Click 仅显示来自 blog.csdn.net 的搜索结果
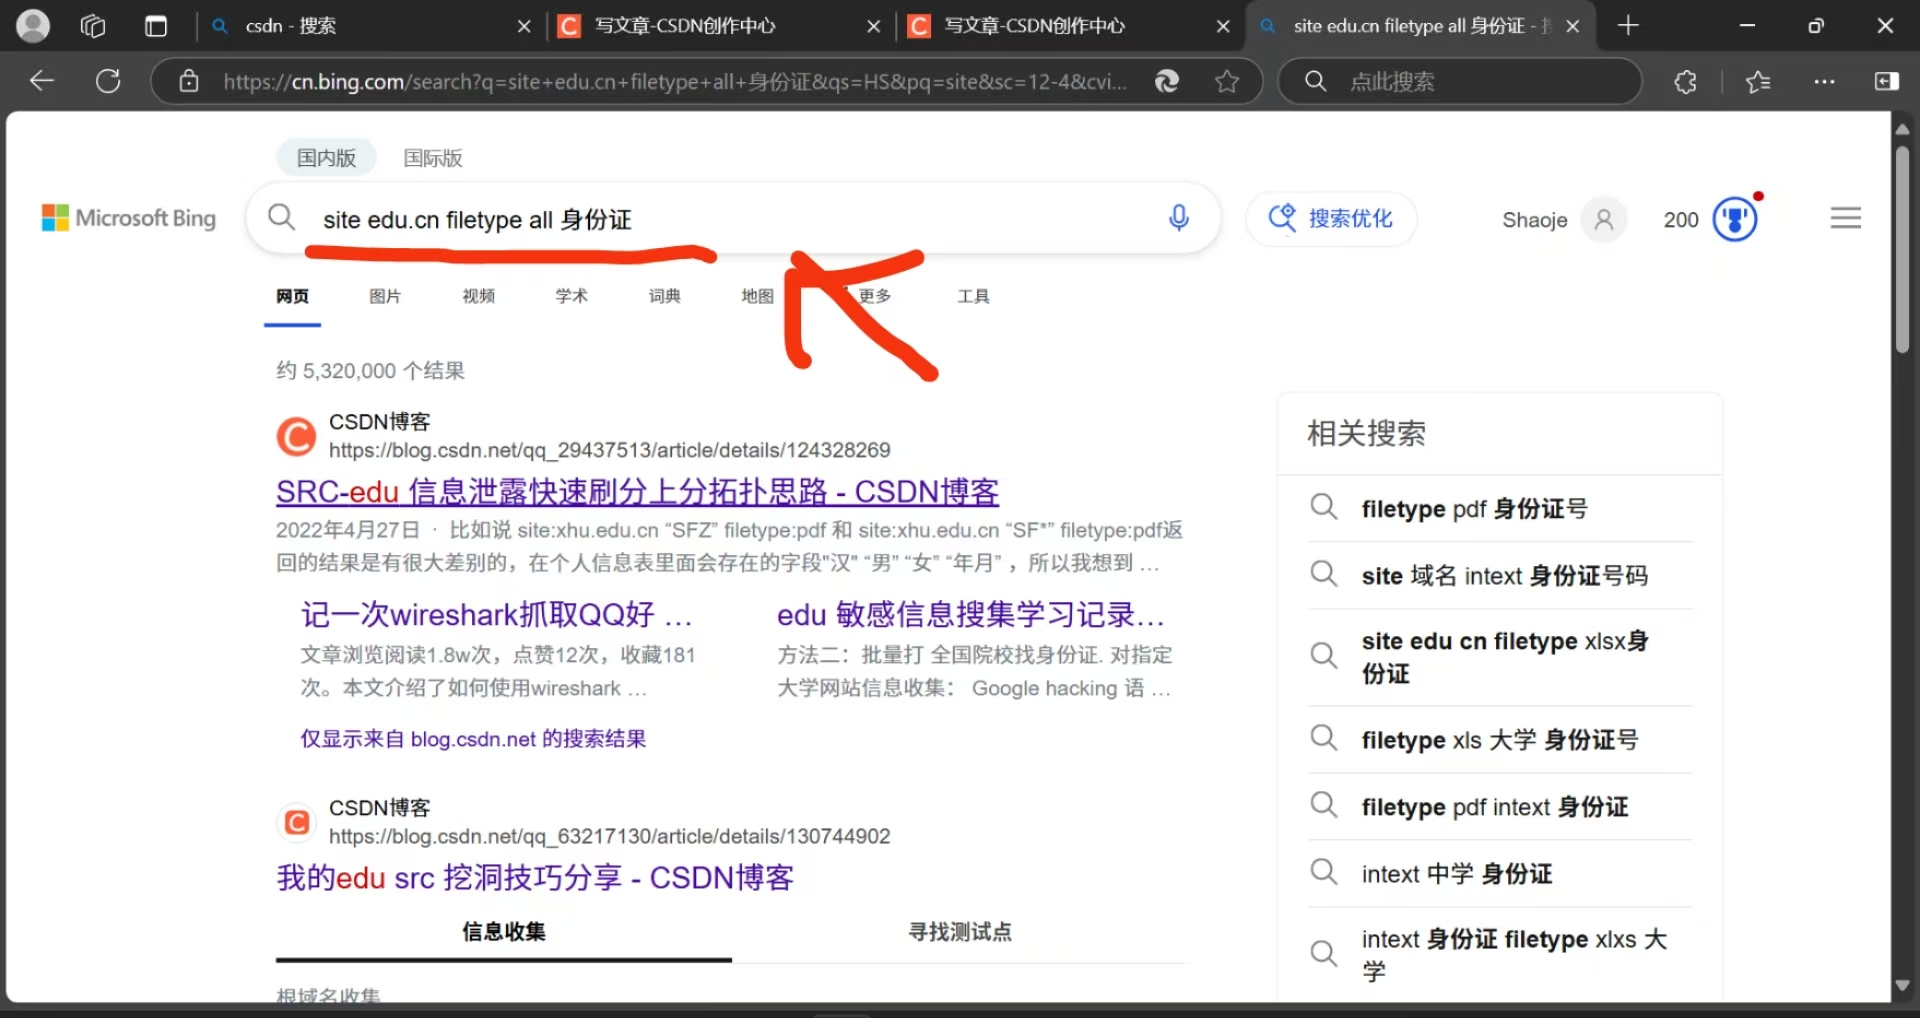Screen dimensions: 1920x1018 click(473, 739)
